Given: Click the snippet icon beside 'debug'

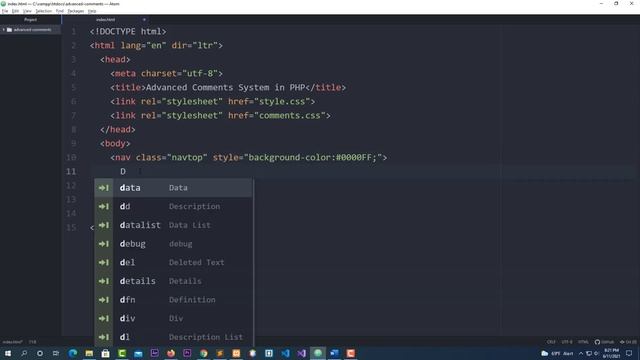Looking at the screenshot, I should pyautogui.click(x=104, y=244).
